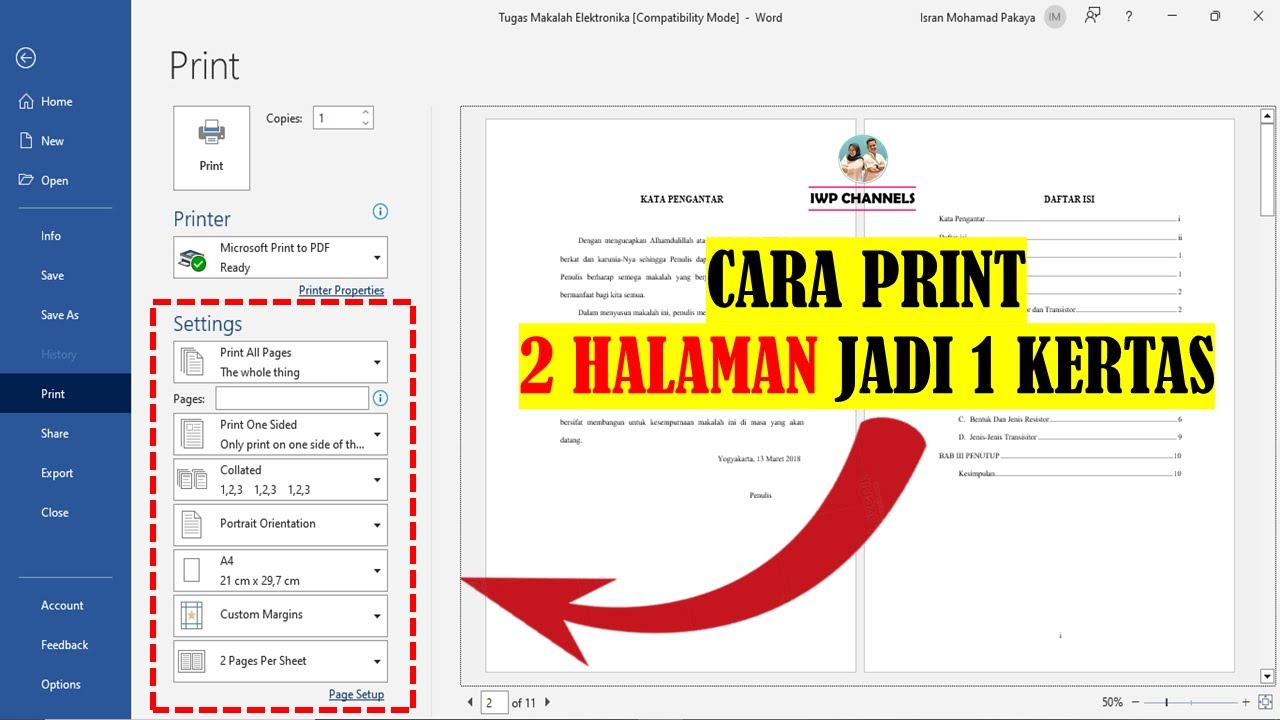Select Save in the sidebar

[x=65, y=275]
